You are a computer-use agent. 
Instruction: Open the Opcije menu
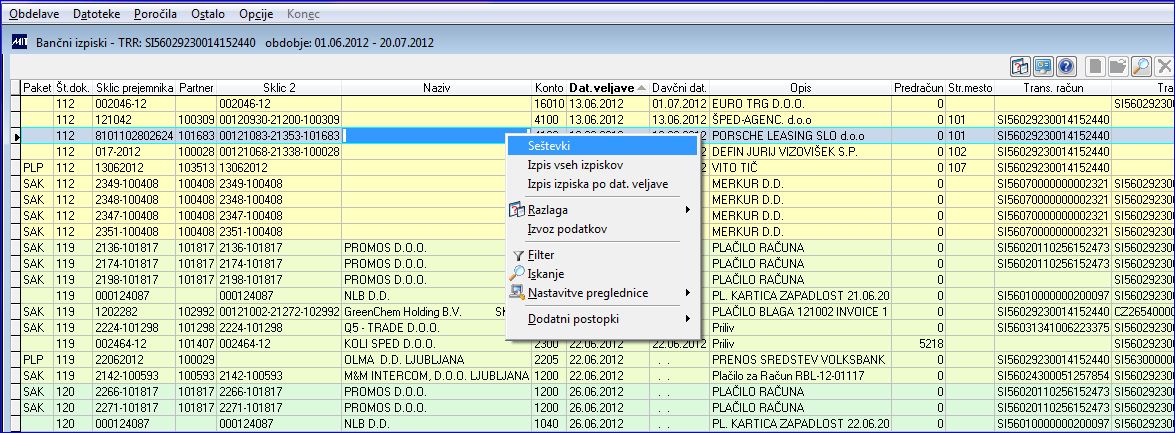coord(256,14)
